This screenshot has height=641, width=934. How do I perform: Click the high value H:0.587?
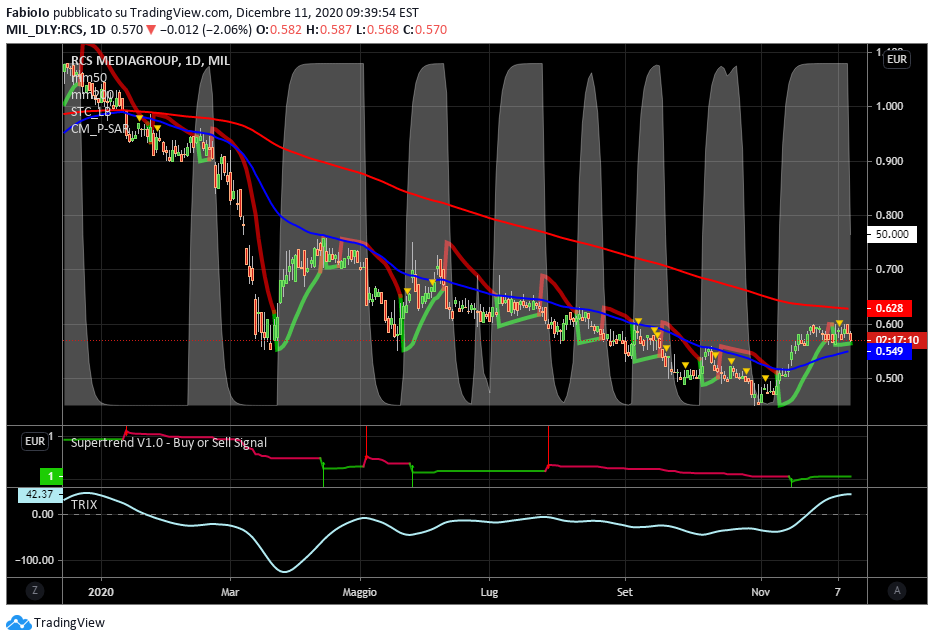pyautogui.click(x=329, y=30)
